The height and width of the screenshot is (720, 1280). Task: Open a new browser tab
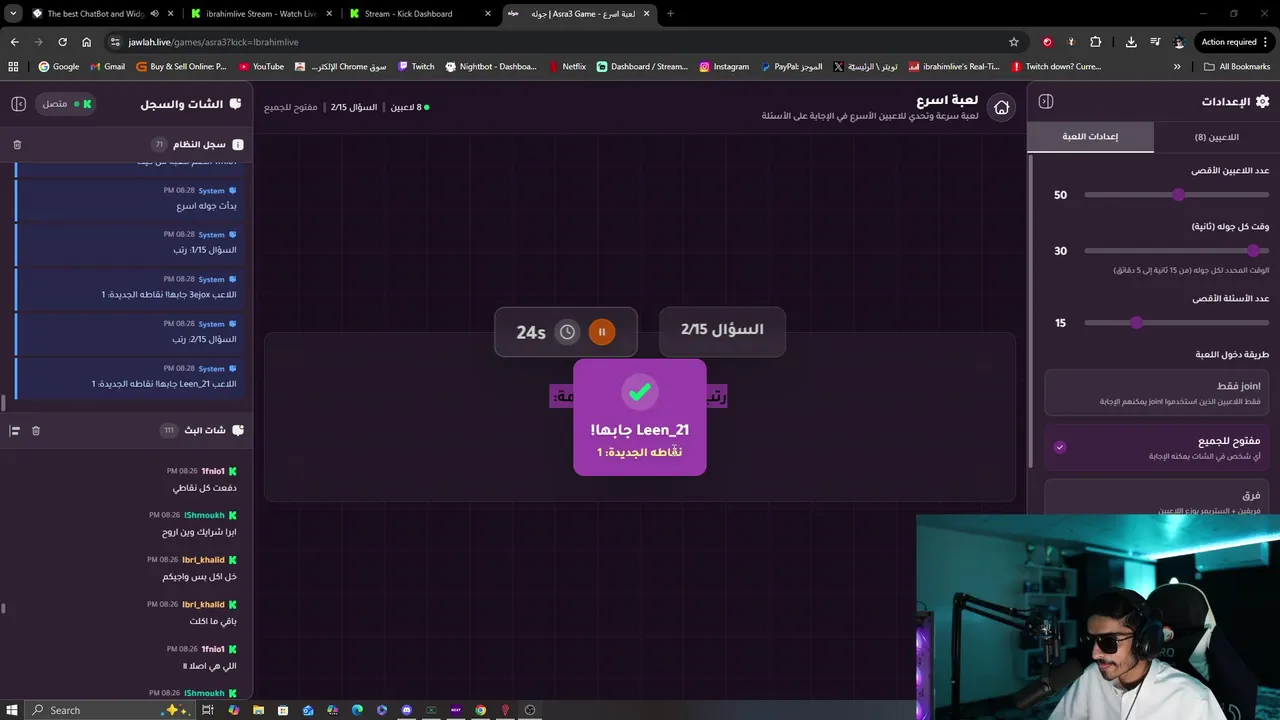tap(670, 14)
